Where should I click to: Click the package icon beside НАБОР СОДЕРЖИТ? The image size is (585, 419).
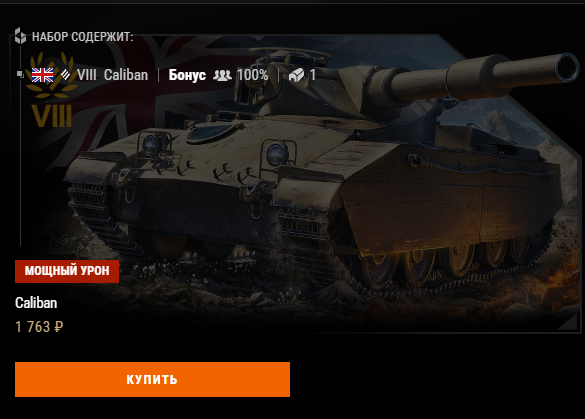pyautogui.click(x=20, y=36)
